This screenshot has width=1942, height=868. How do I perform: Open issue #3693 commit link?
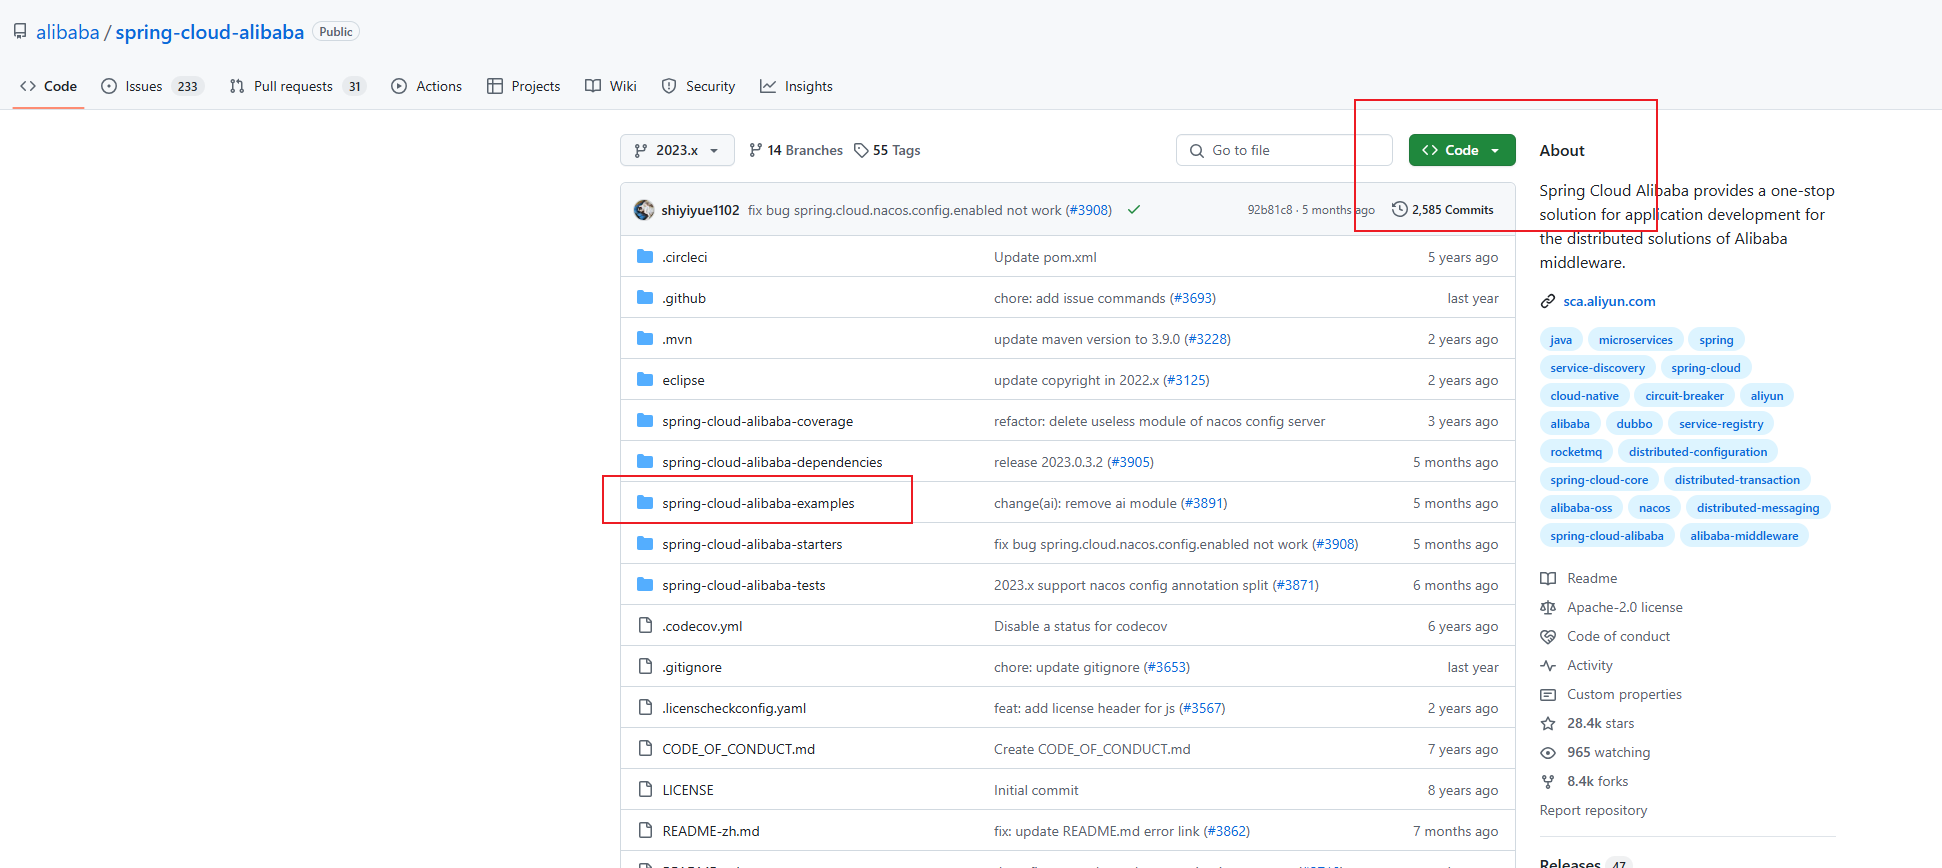coord(1193,298)
